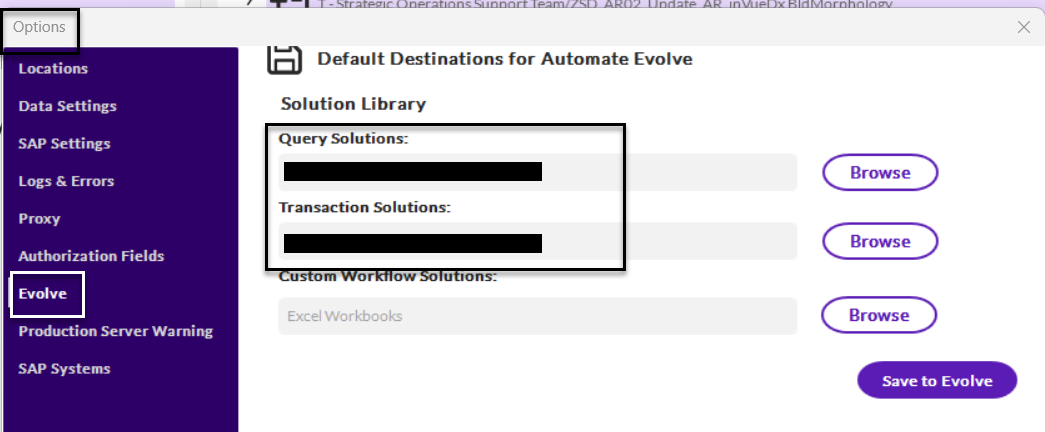Open the Locations settings section

(x=53, y=69)
